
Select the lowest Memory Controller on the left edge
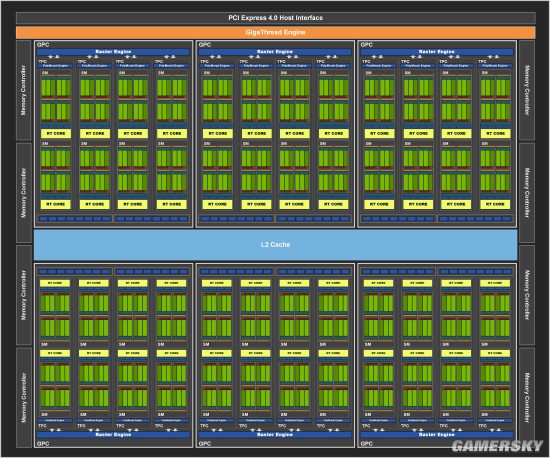[x=24, y=397]
